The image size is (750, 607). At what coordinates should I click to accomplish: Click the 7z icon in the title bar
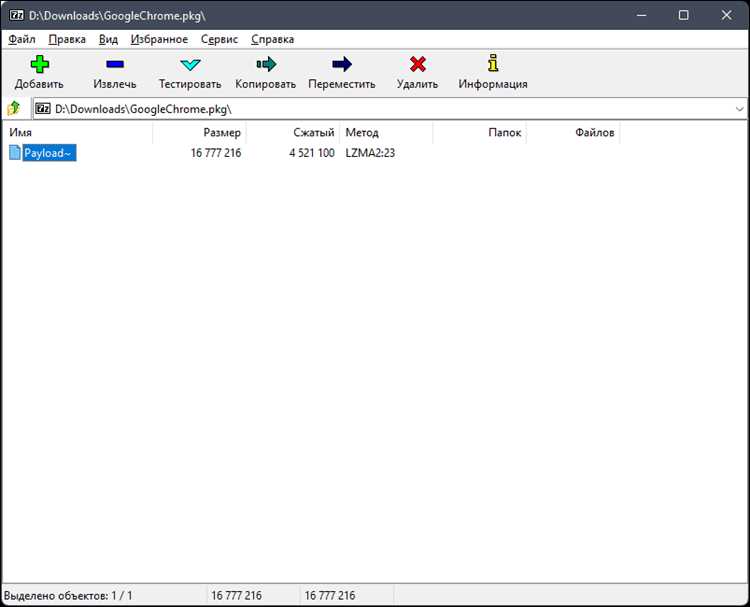pyautogui.click(x=17, y=15)
